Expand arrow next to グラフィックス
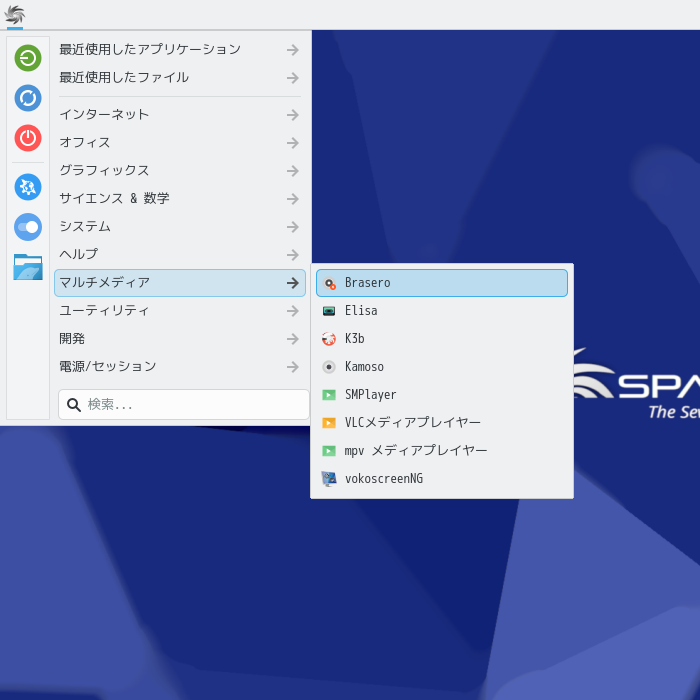The image size is (700, 700). (293, 171)
